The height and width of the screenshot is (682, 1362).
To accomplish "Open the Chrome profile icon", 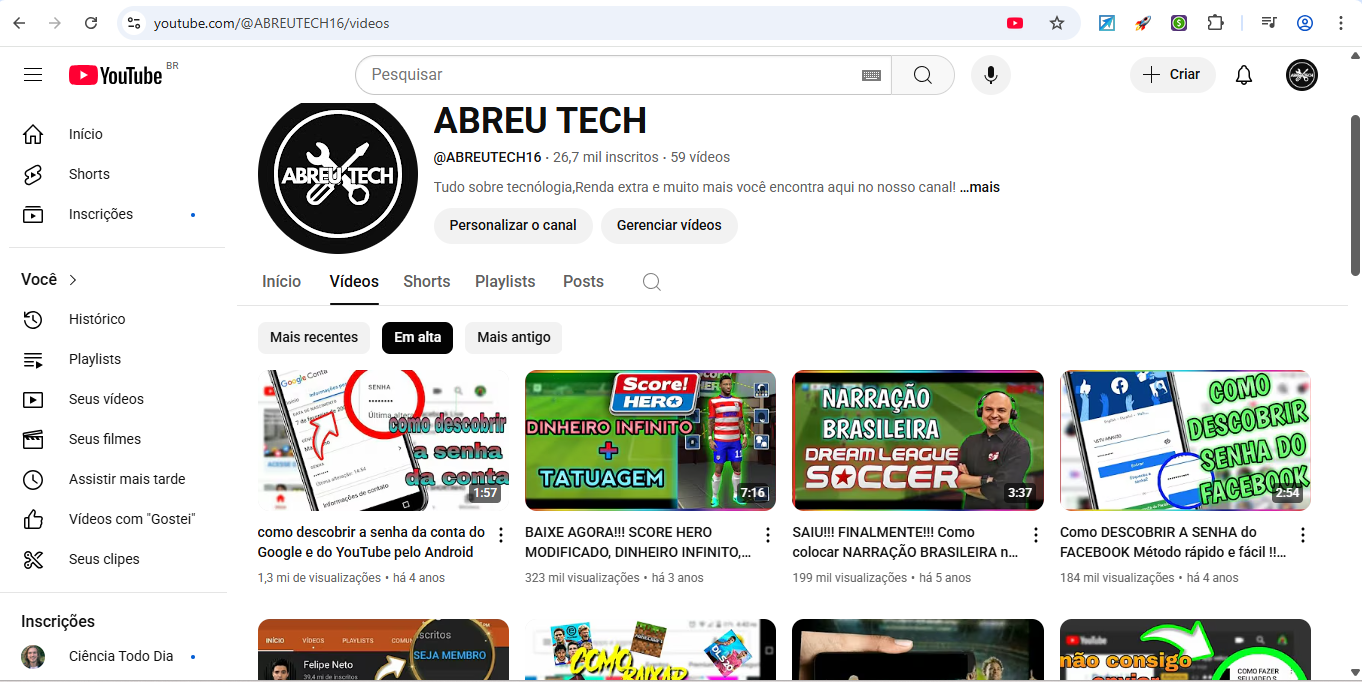I will [x=1305, y=23].
